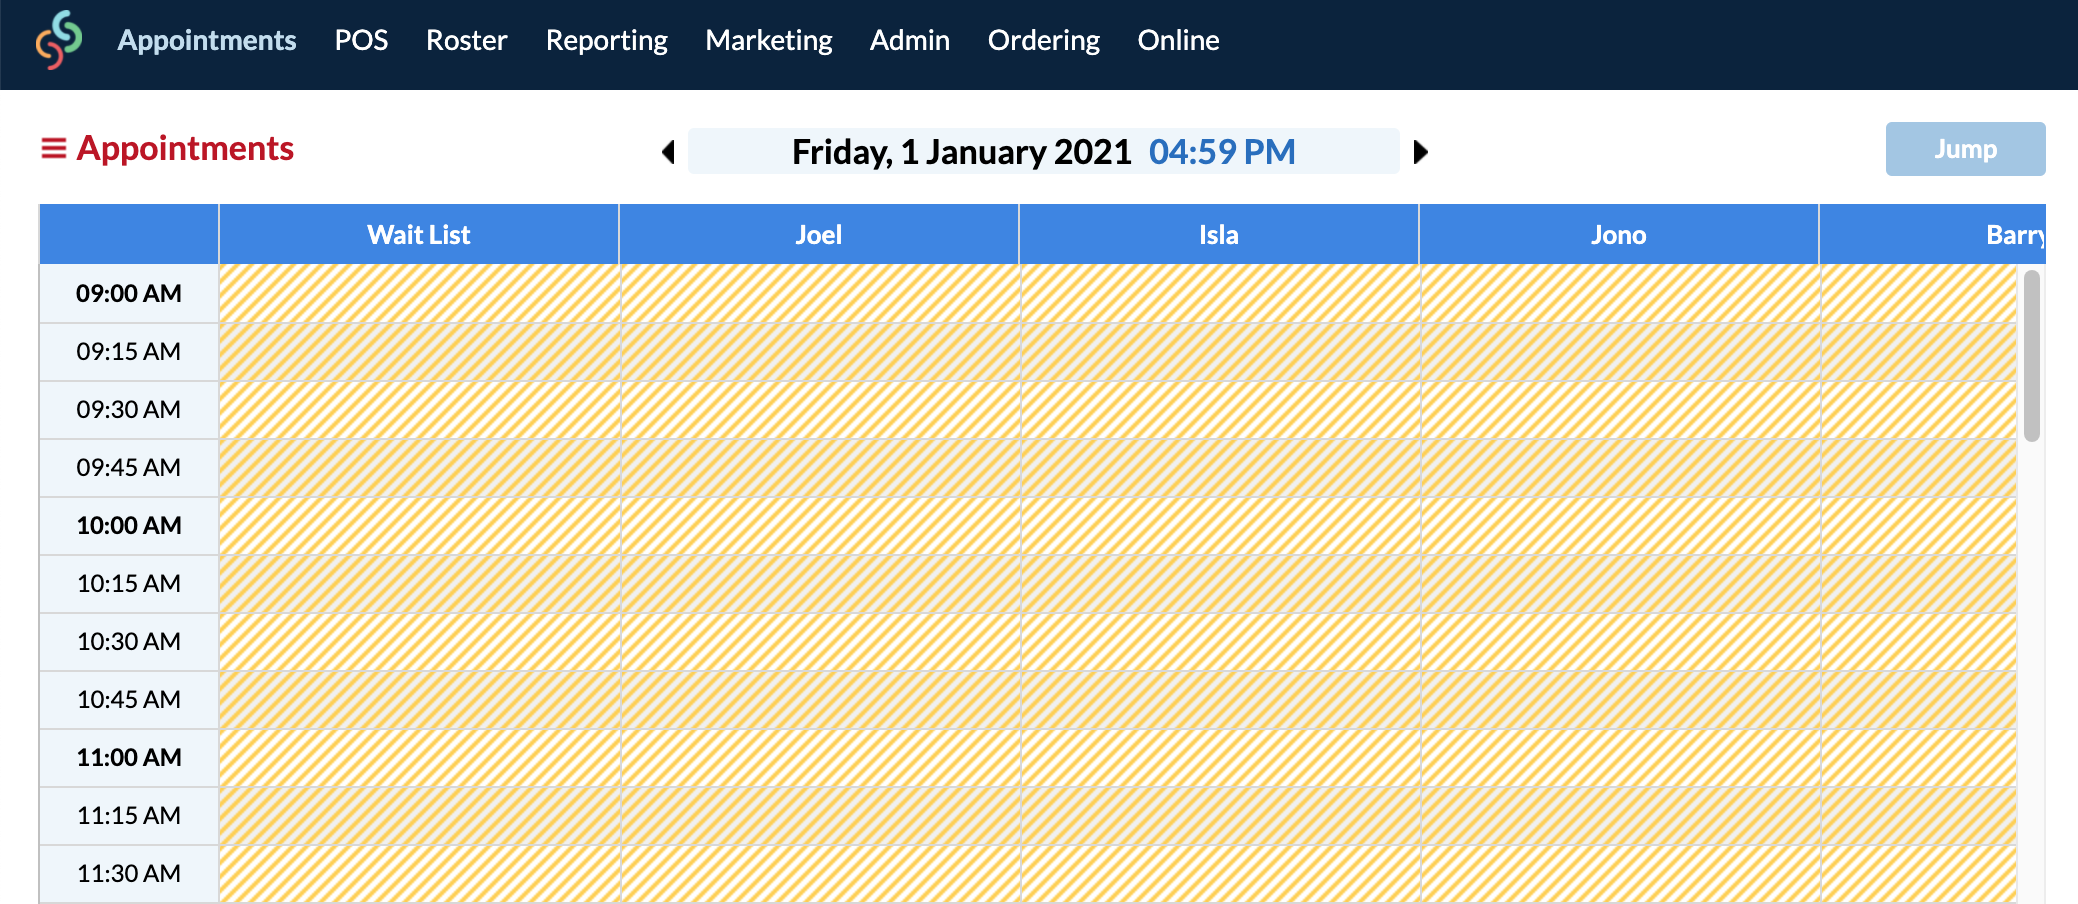This screenshot has height=904, width=2078.
Task: Click the 09:00 AM Wait List slot
Action: [418, 293]
